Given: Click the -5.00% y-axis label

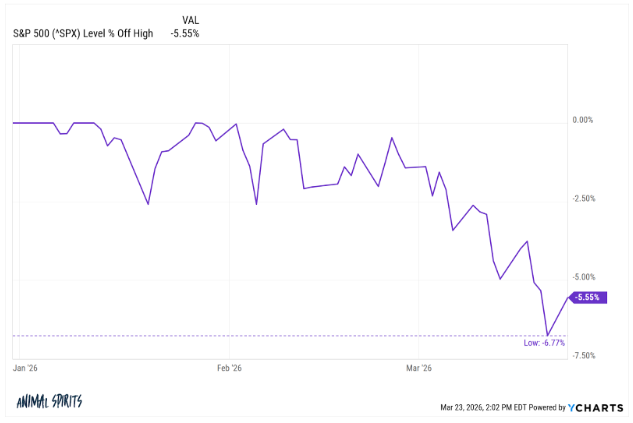Looking at the screenshot, I should 582,276.
